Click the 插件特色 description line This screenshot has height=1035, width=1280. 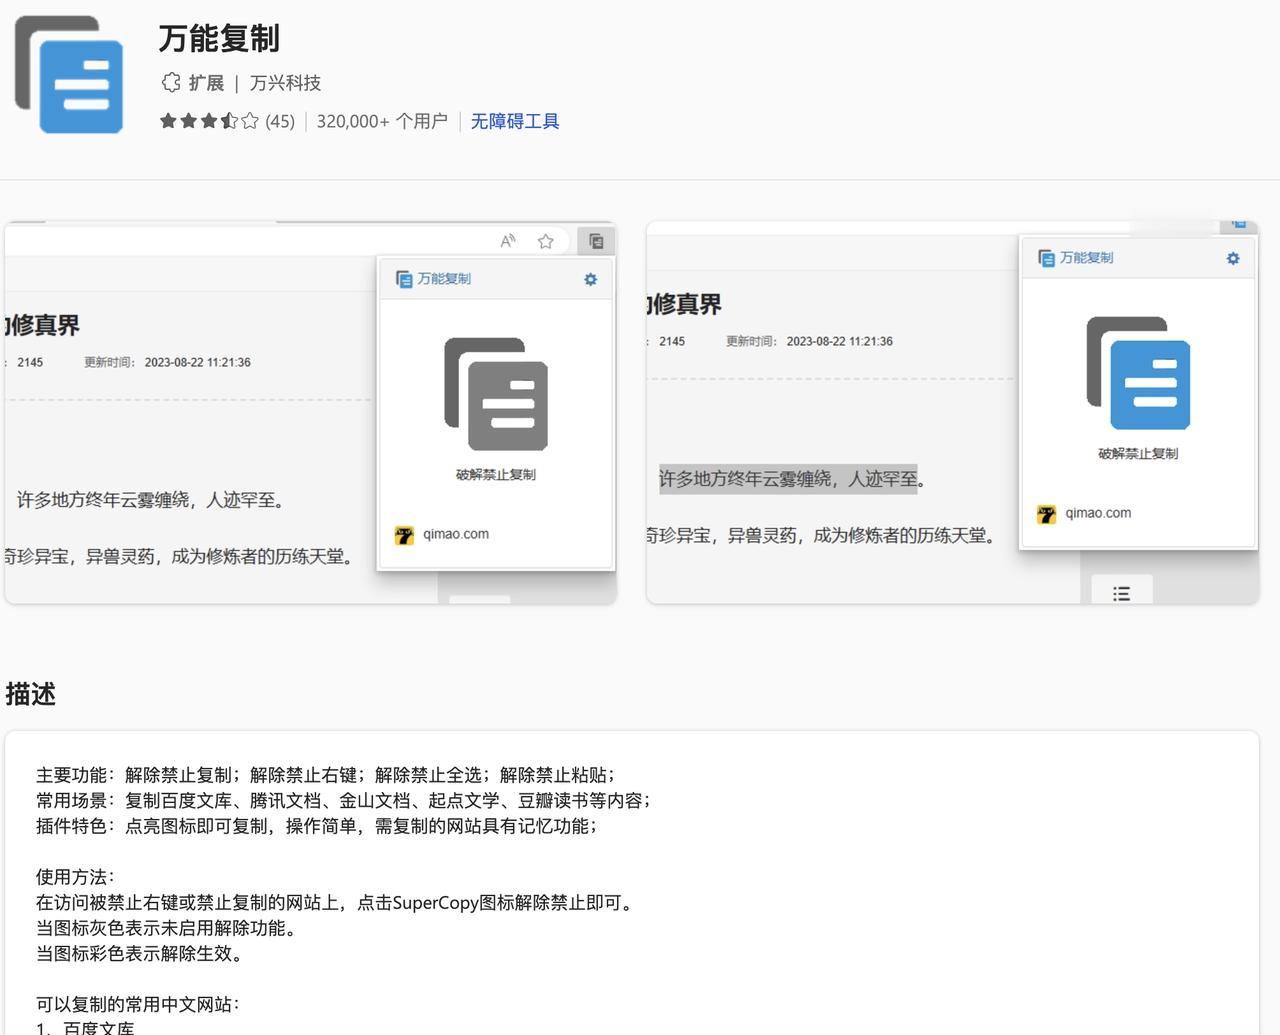point(317,826)
